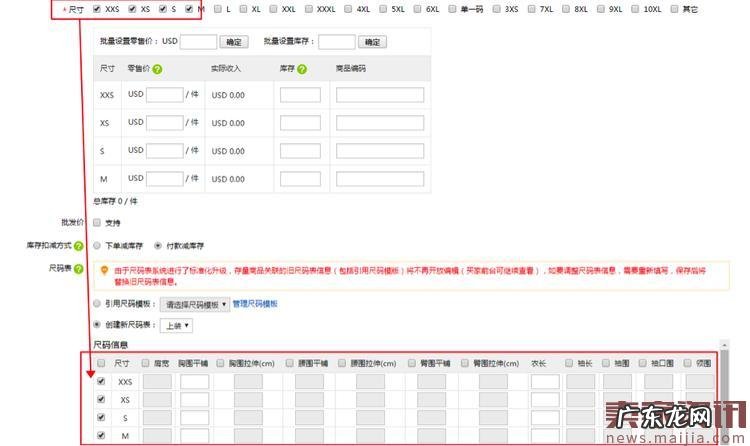The width and height of the screenshot is (750, 446).
Task: Check the L size checkbox
Action: coord(218,9)
